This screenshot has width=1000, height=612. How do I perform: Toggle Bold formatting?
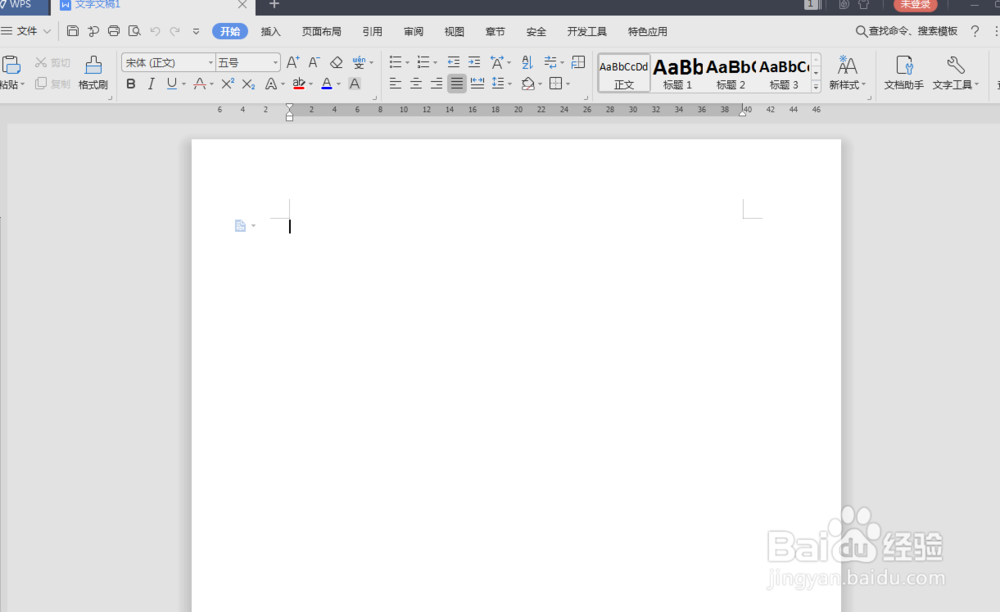point(131,84)
